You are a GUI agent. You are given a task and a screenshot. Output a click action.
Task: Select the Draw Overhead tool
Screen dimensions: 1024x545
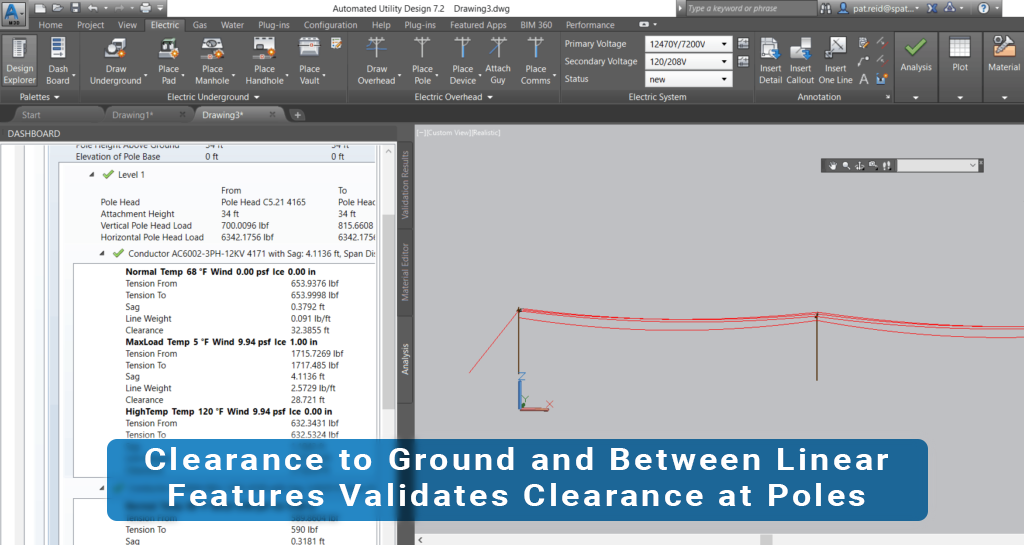coord(376,61)
